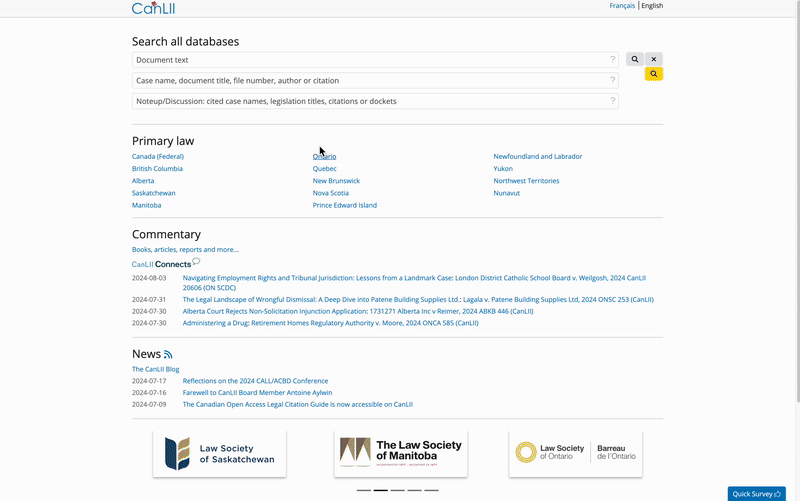Open Ontario jurisdiction link
The image size is (800, 501).
tap(324, 157)
